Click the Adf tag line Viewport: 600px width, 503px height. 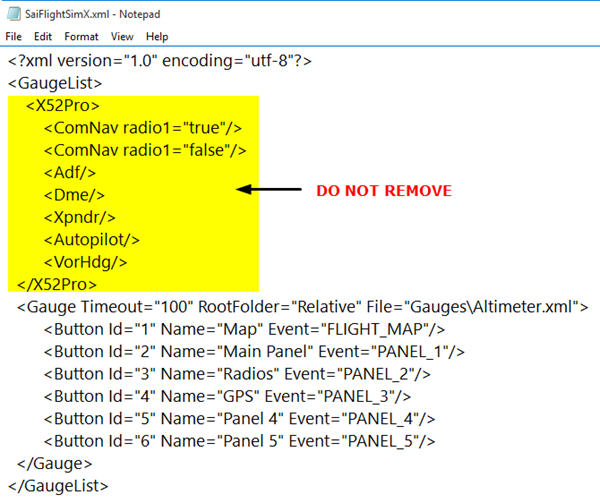pos(64,172)
